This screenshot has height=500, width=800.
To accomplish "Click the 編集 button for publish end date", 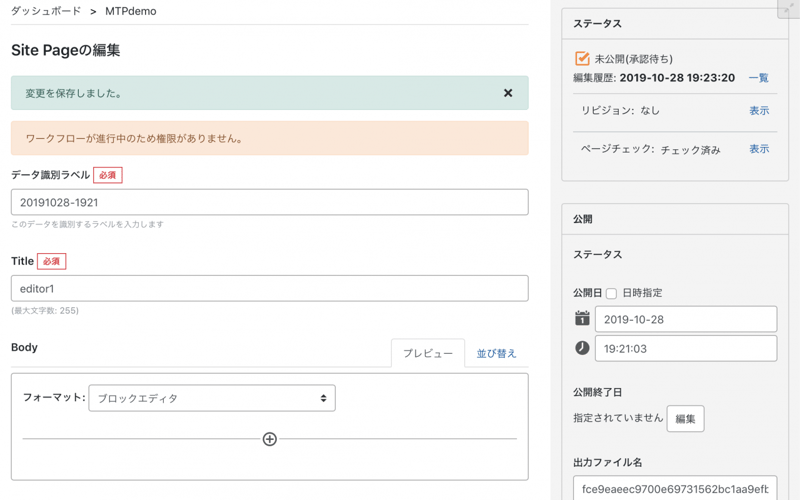I will (x=685, y=419).
